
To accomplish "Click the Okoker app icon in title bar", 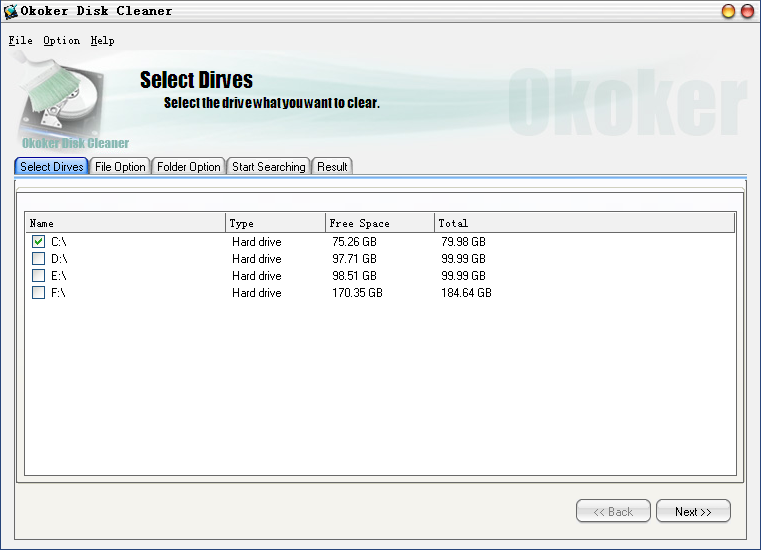I will tap(11, 11).
